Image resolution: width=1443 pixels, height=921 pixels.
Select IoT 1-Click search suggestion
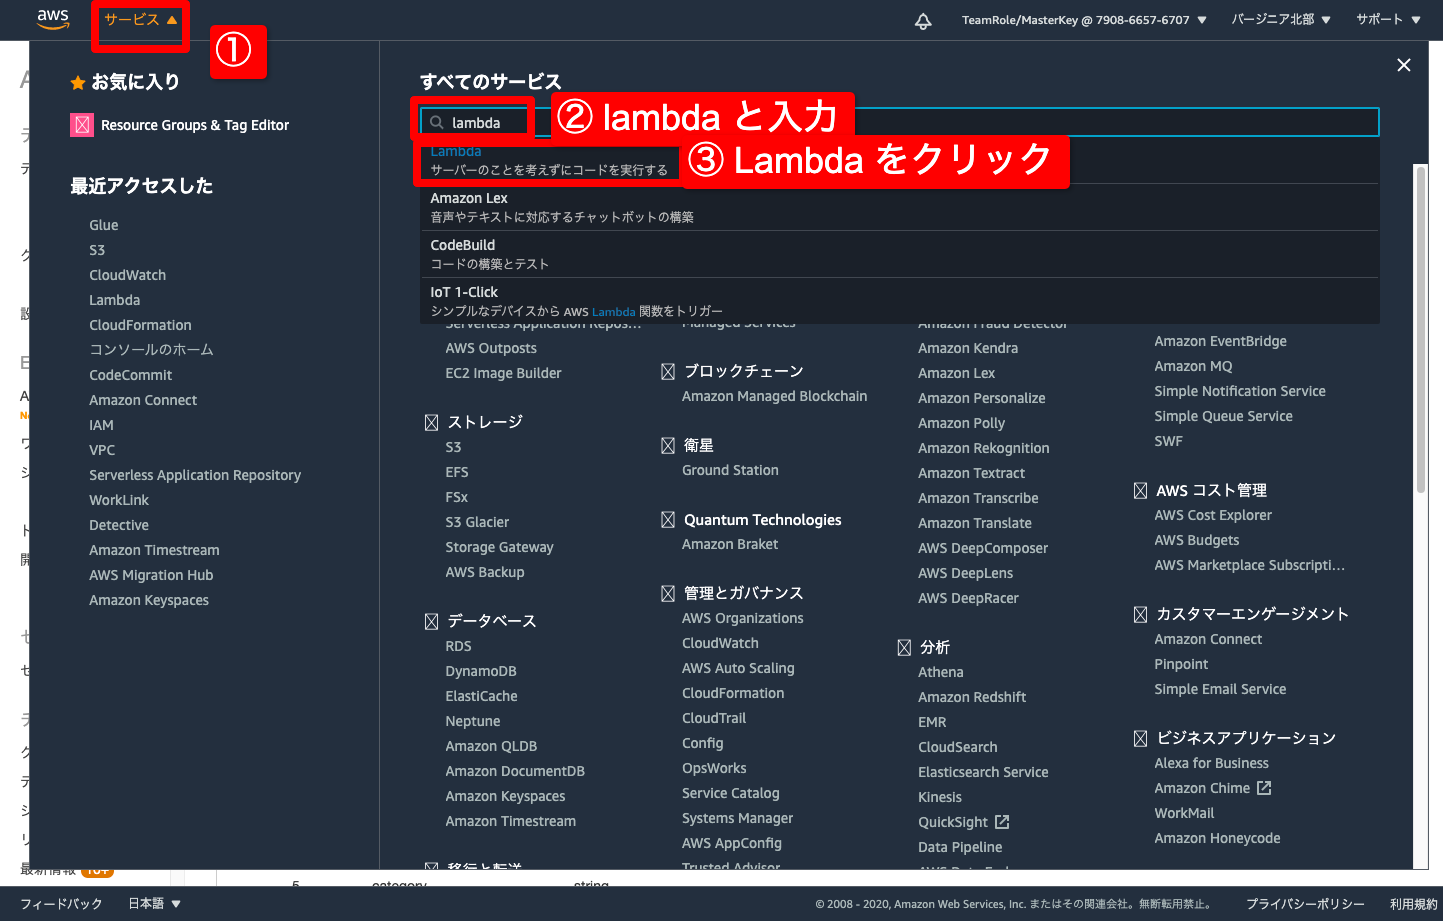(900, 301)
